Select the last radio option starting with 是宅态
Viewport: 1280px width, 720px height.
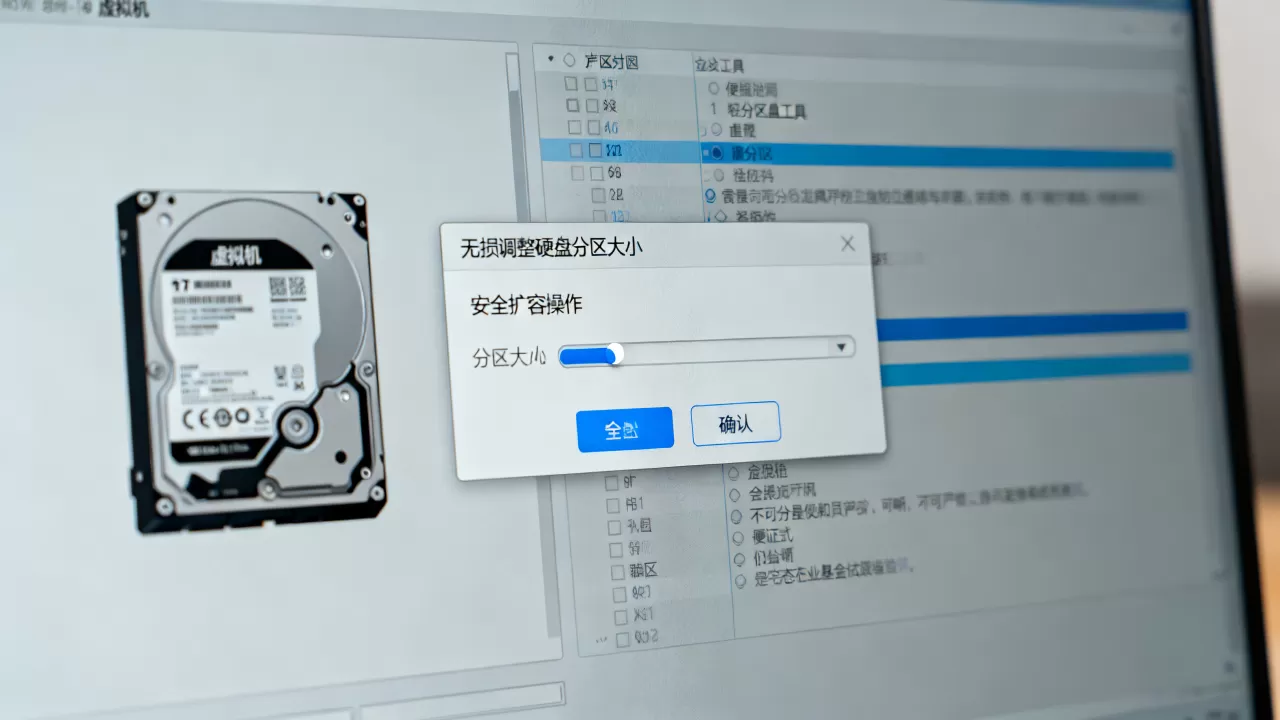(x=742, y=580)
